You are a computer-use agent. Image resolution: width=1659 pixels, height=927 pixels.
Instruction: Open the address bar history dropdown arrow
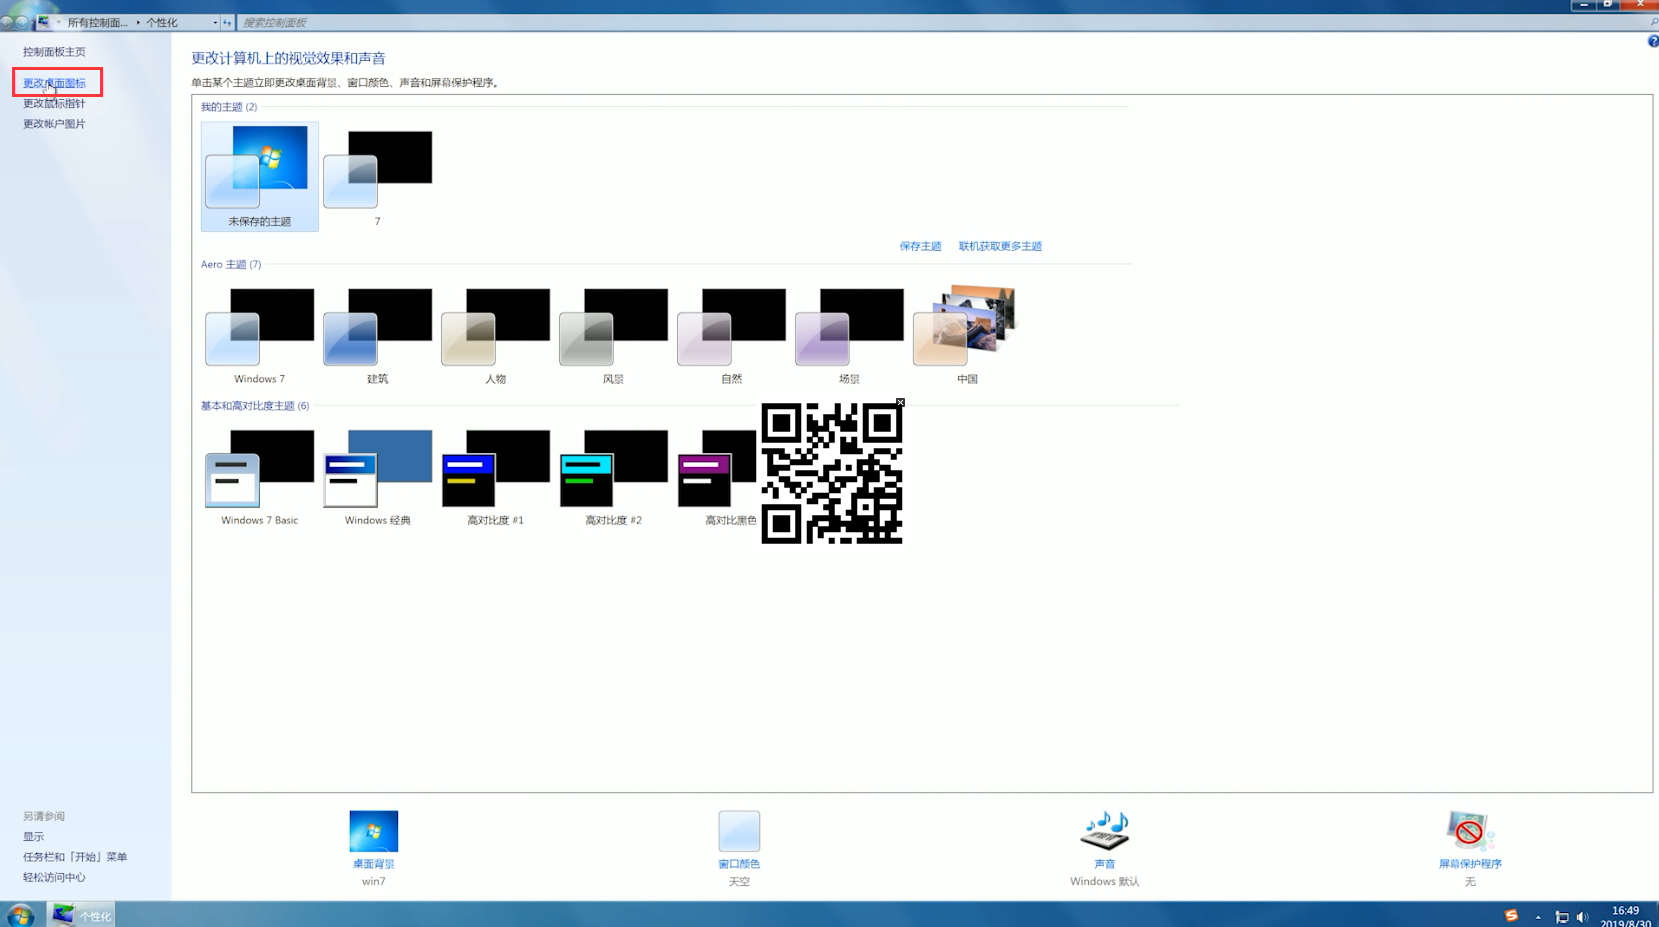215,22
